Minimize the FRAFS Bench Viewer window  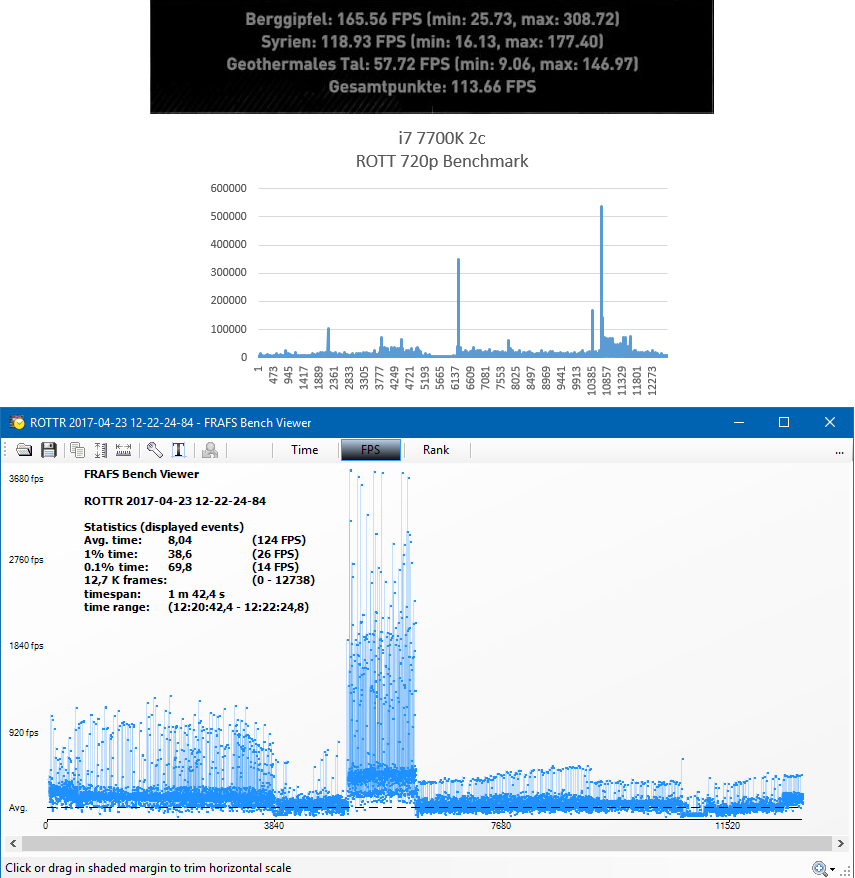pos(739,422)
